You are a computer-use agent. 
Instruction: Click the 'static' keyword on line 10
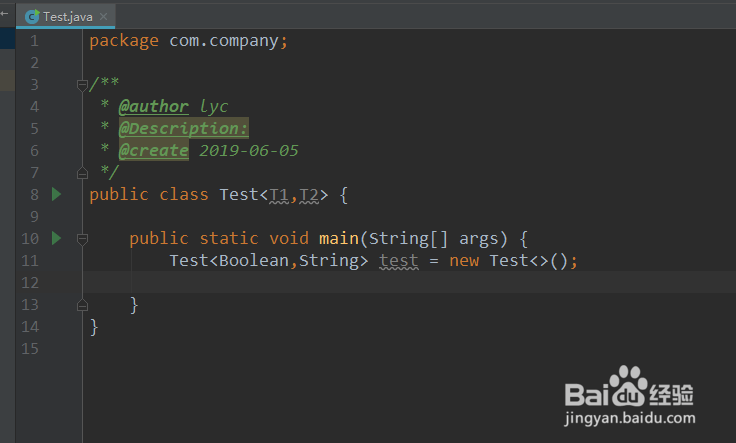[229, 238]
